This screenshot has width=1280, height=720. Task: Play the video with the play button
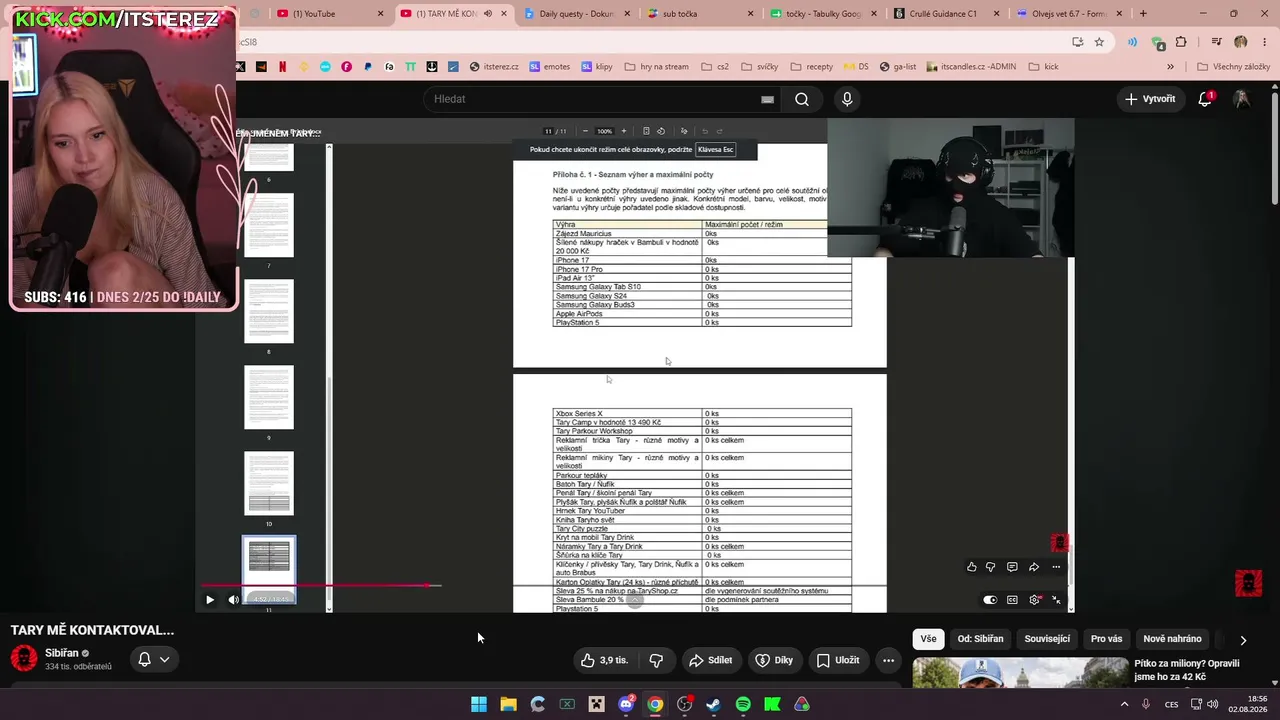[210, 600]
